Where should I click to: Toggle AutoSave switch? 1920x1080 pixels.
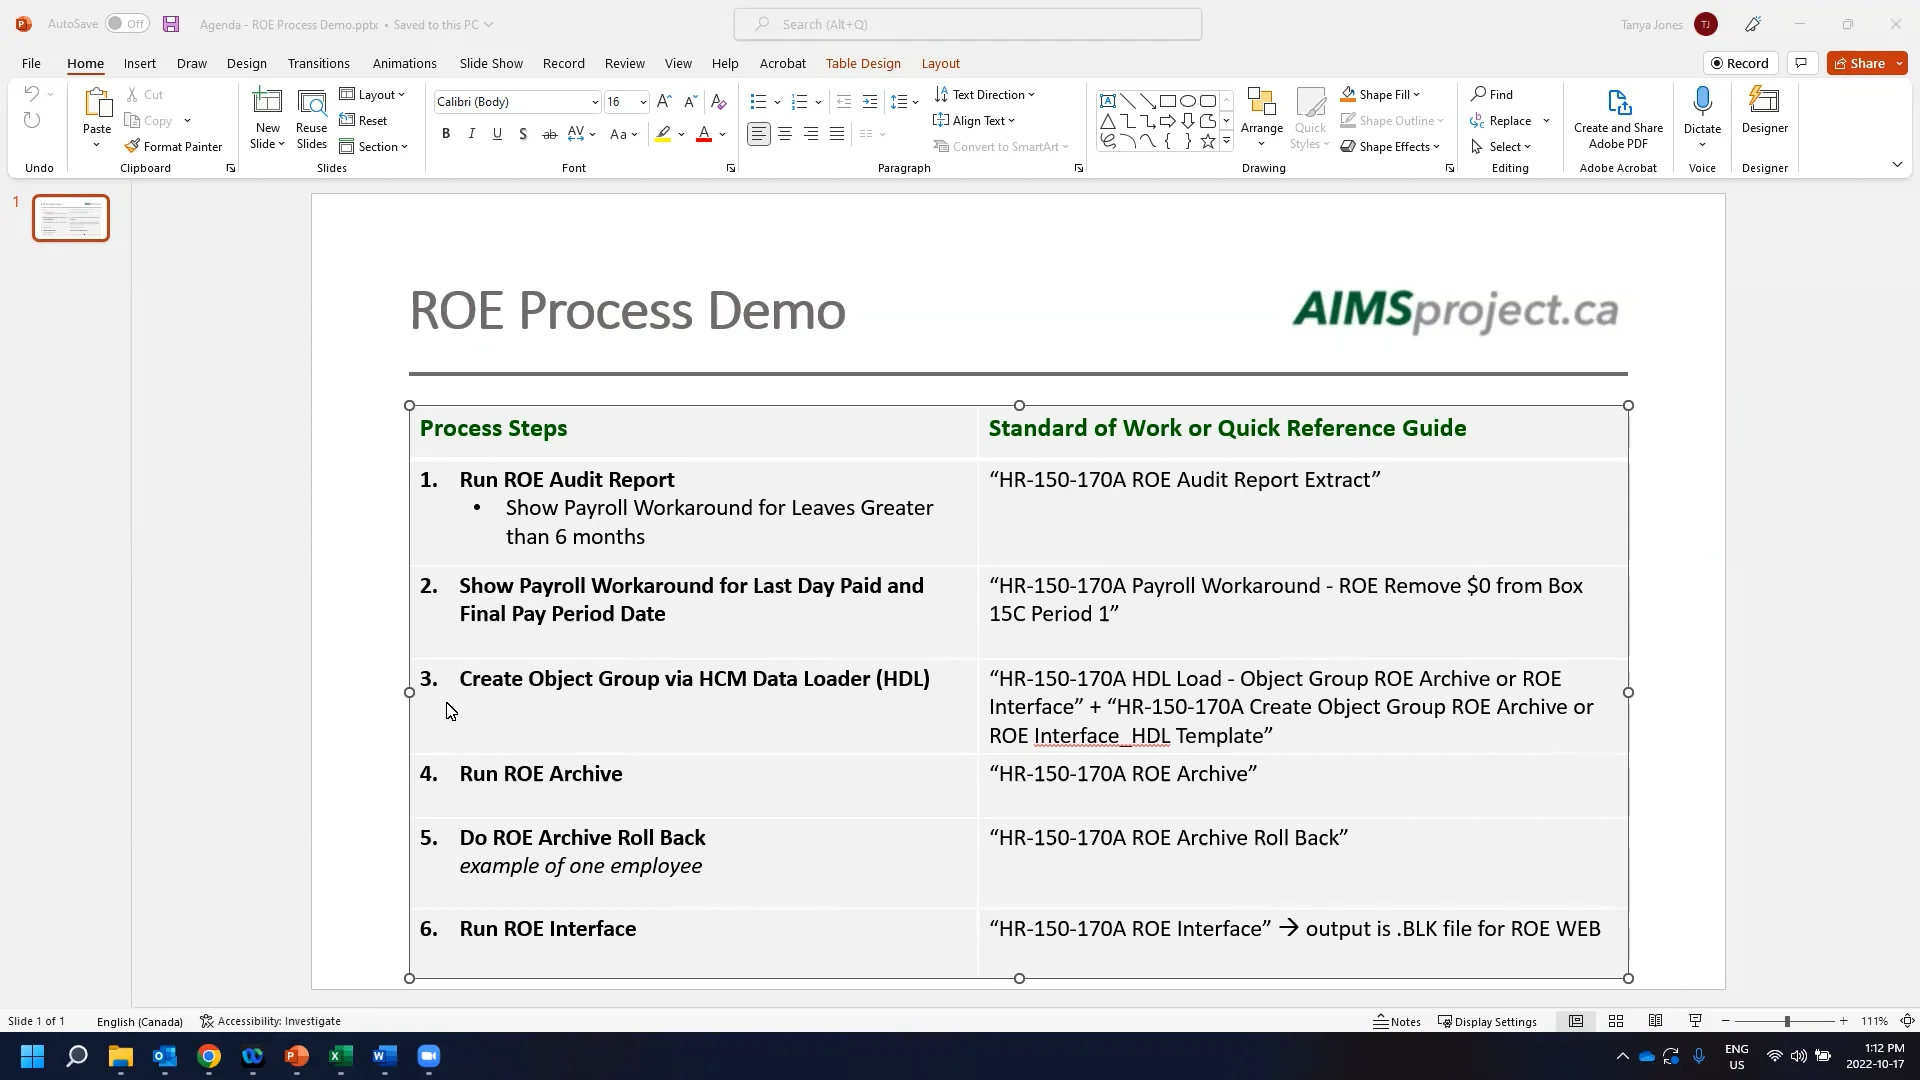pos(127,24)
